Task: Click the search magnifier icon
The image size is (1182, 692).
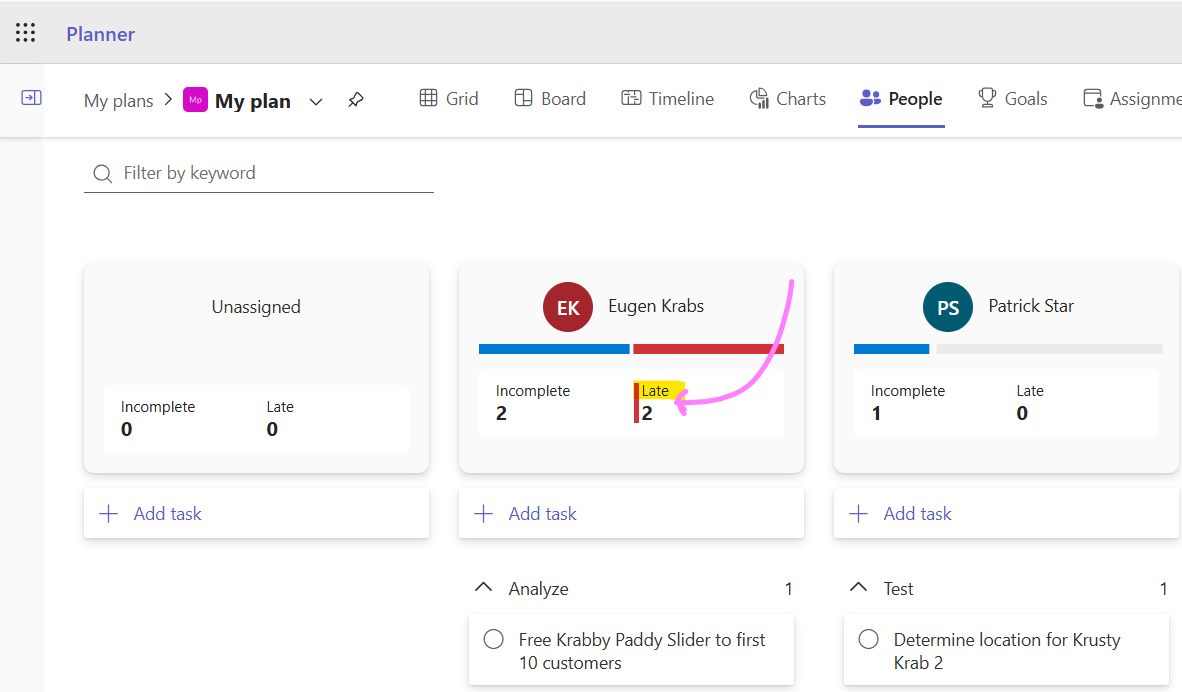Action: (x=103, y=174)
